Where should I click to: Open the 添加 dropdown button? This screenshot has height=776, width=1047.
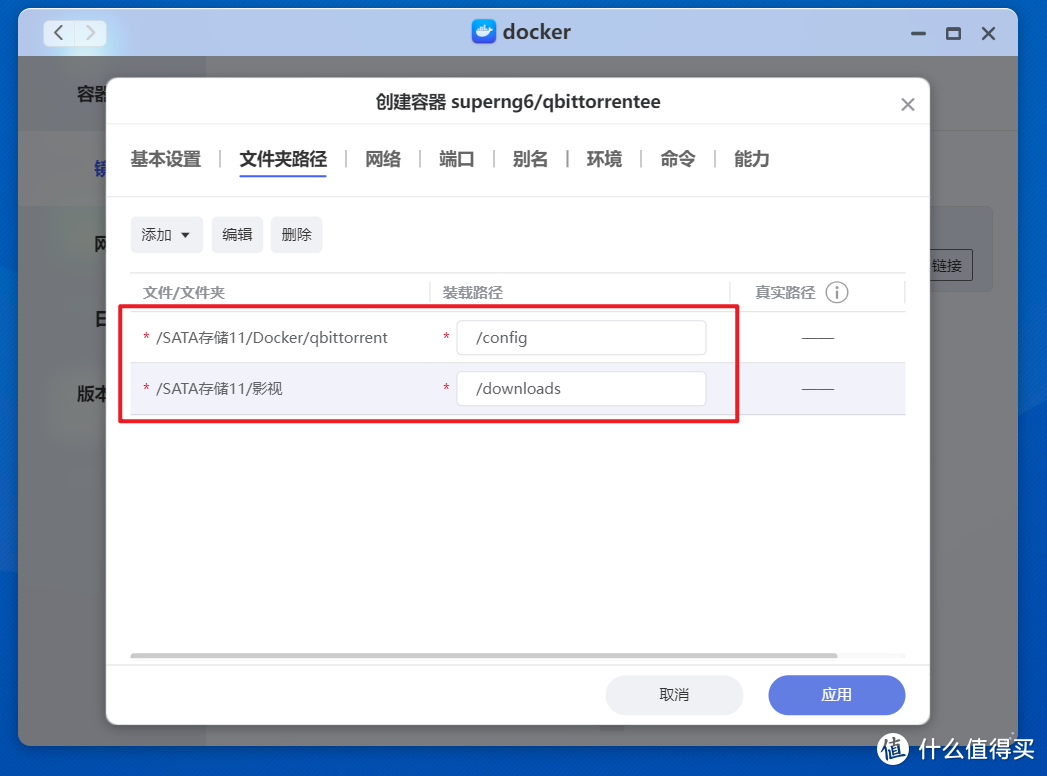click(x=166, y=234)
